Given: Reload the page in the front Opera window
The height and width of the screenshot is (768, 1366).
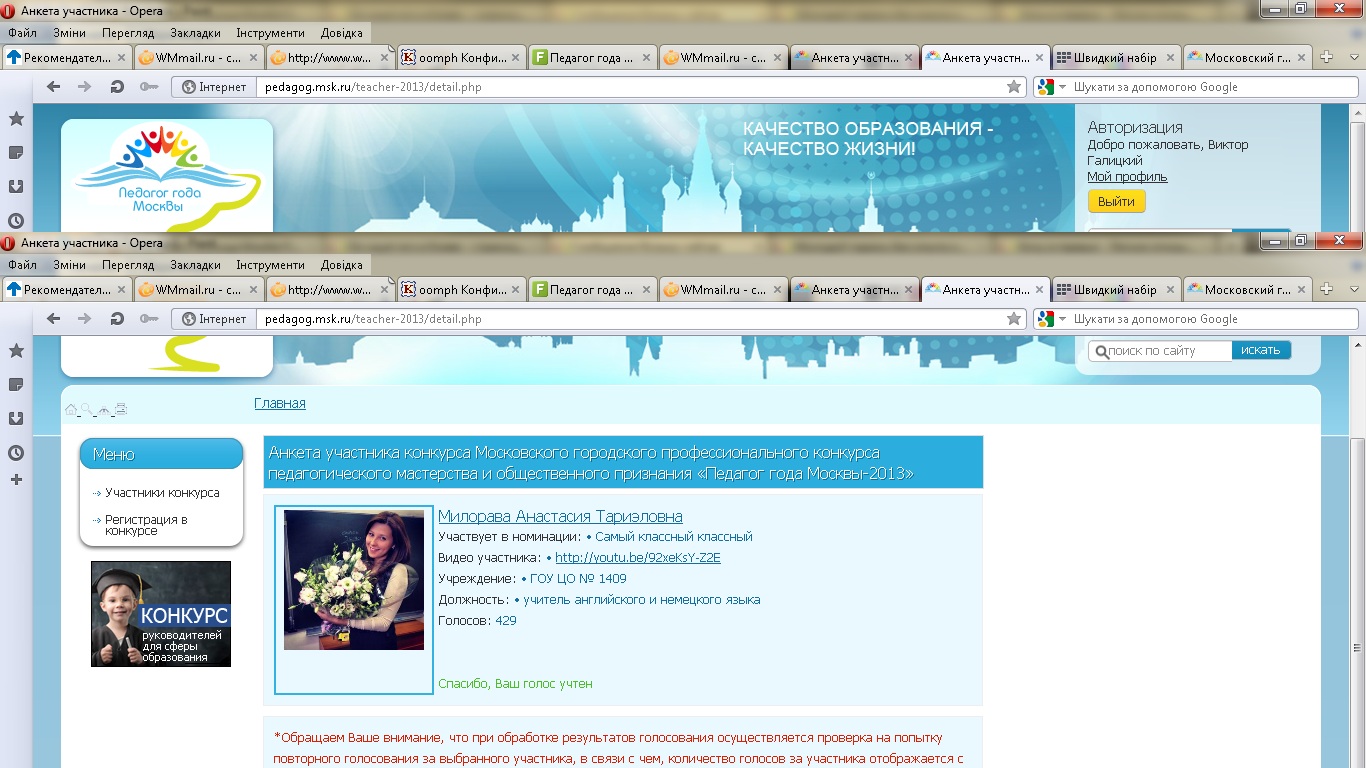Looking at the screenshot, I should [x=117, y=319].
